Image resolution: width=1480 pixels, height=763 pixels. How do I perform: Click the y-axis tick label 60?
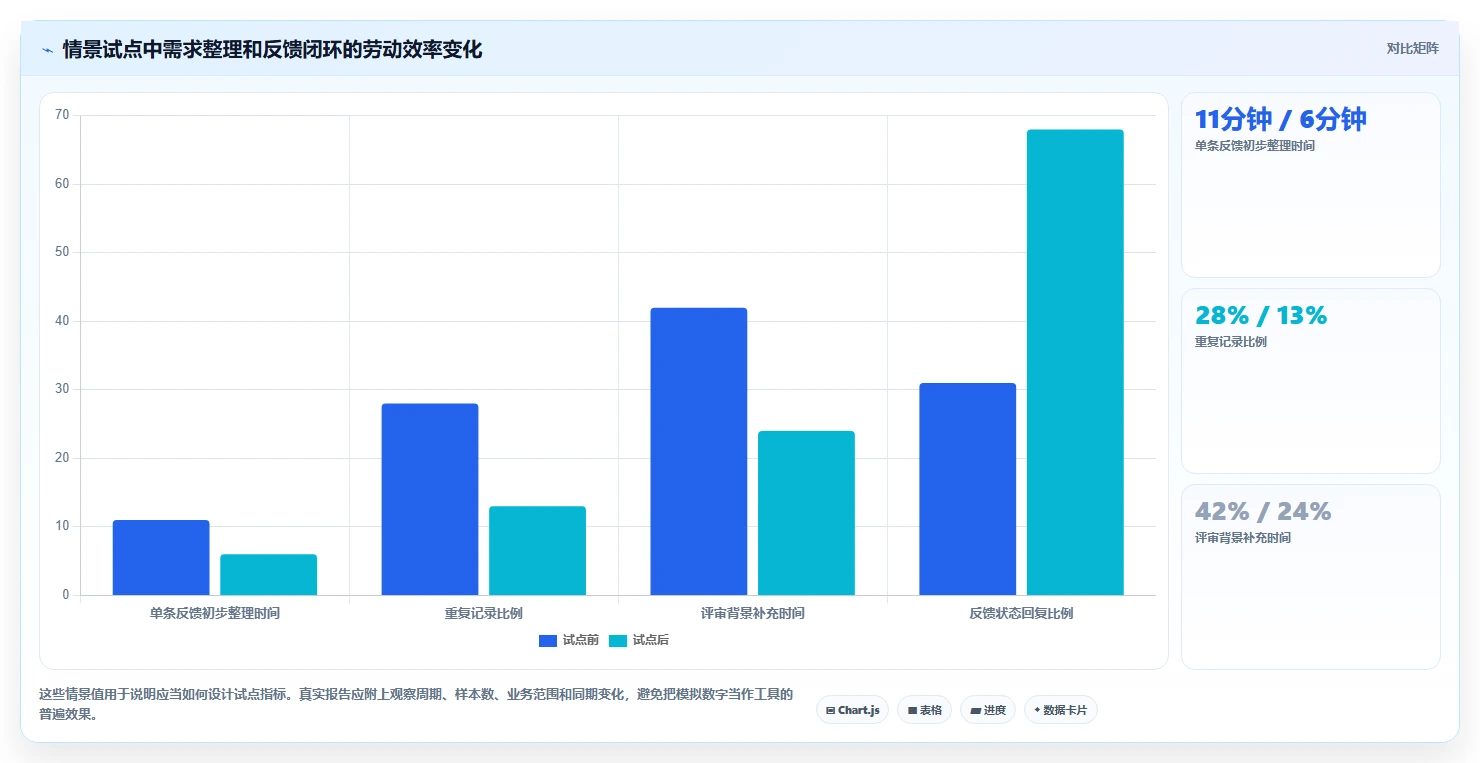62,184
